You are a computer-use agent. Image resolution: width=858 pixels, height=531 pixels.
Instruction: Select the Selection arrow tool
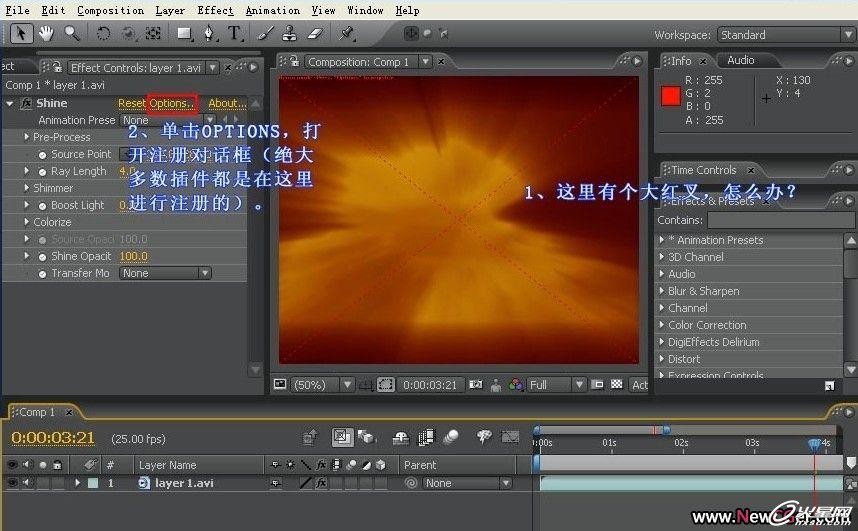click(21, 34)
